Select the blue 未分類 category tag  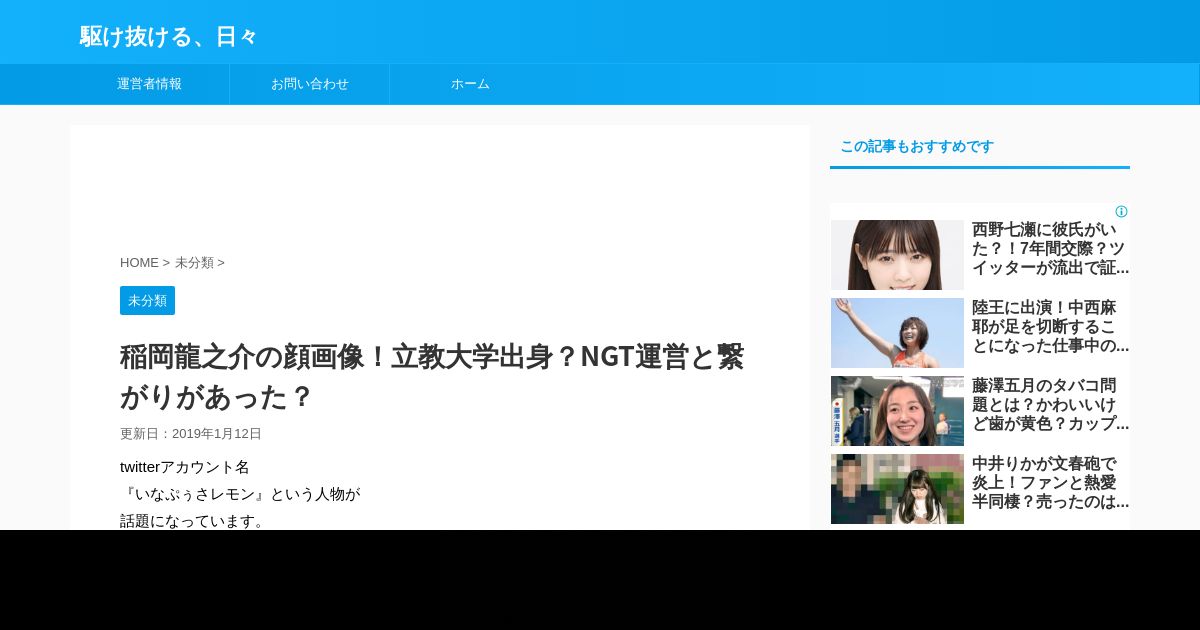pyautogui.click(x=147, y=300)
